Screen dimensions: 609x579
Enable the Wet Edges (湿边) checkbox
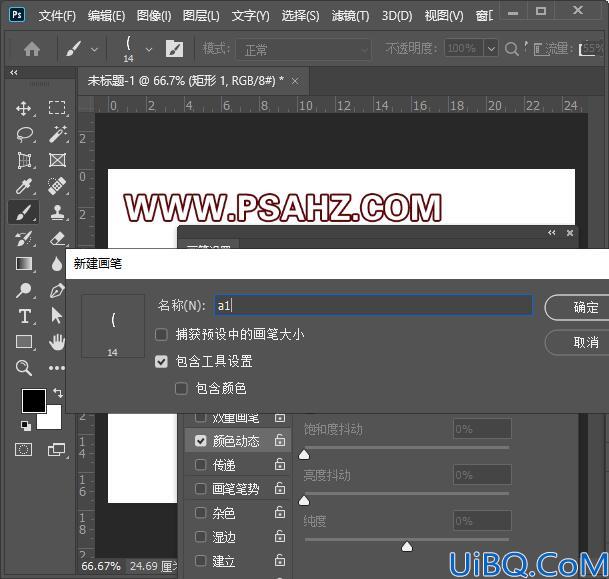(x=200, y=537)
